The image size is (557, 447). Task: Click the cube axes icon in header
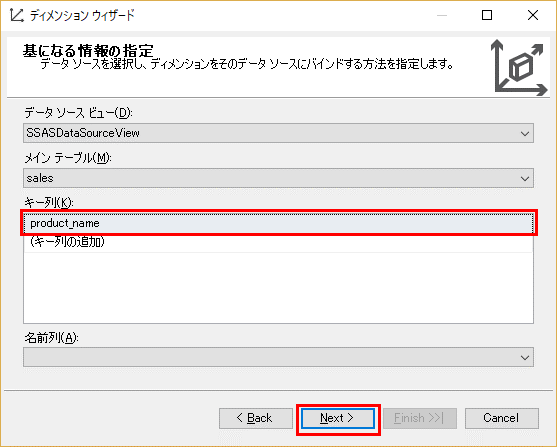coord(519,68)
